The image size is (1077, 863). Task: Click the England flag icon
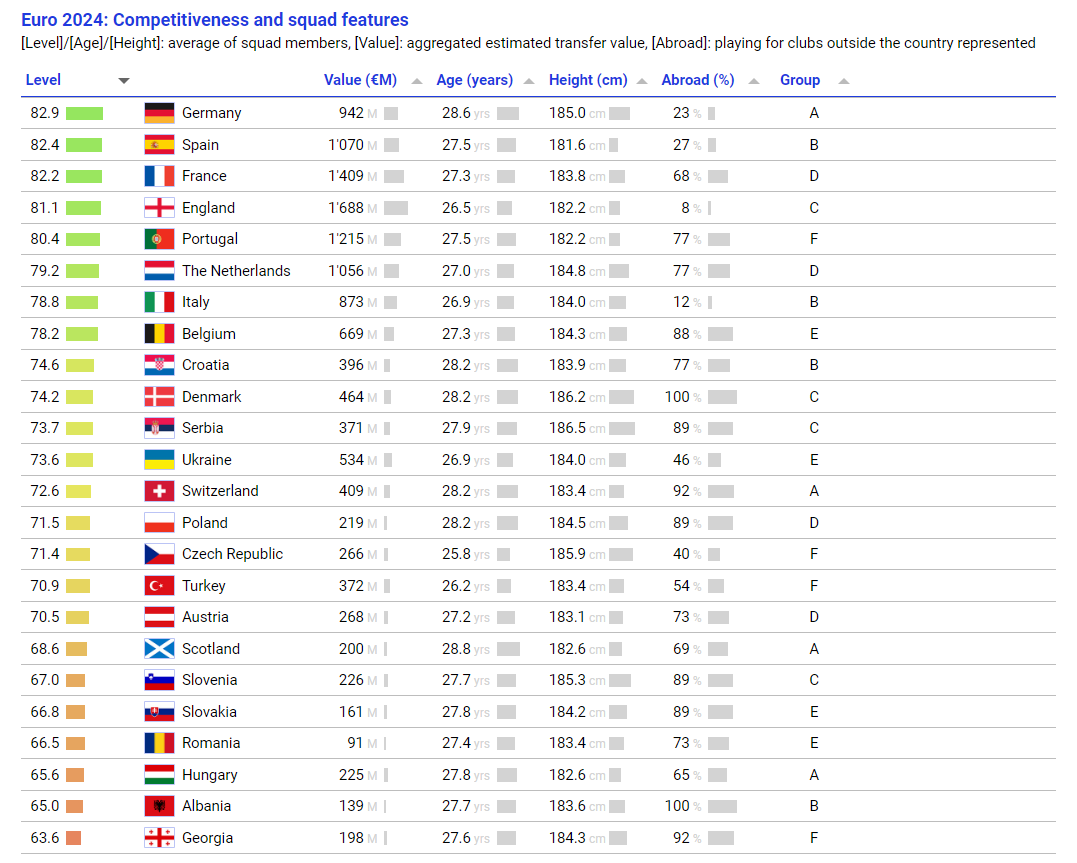coord(159,208)
